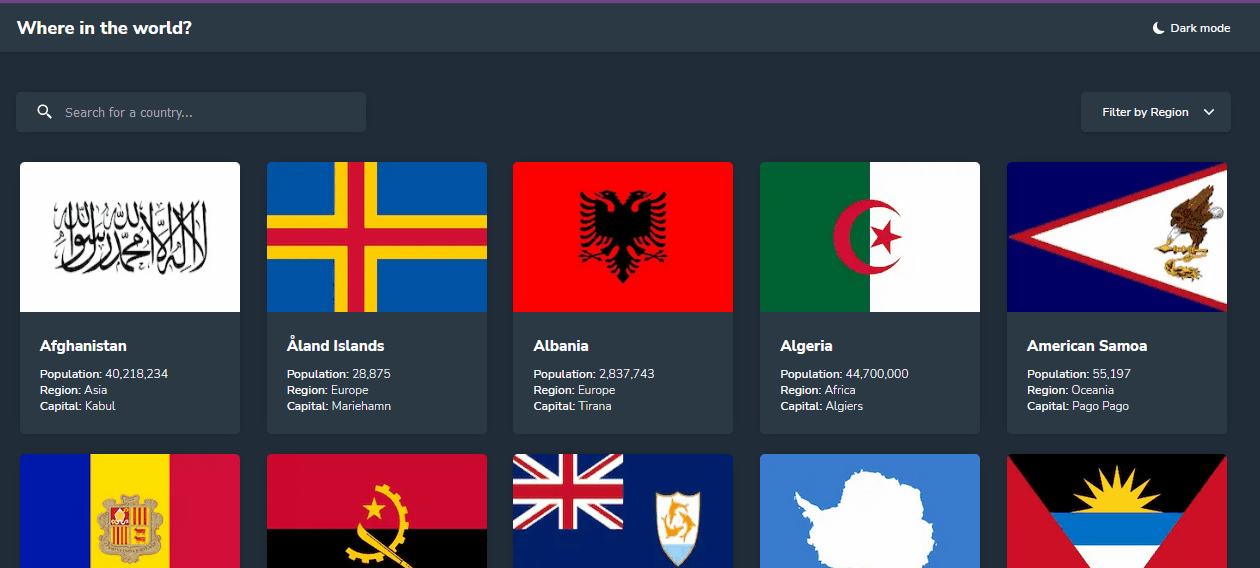Open the Afghanistan flag image
Viewport: 1260px width, 568px height.
coord(130,237)
